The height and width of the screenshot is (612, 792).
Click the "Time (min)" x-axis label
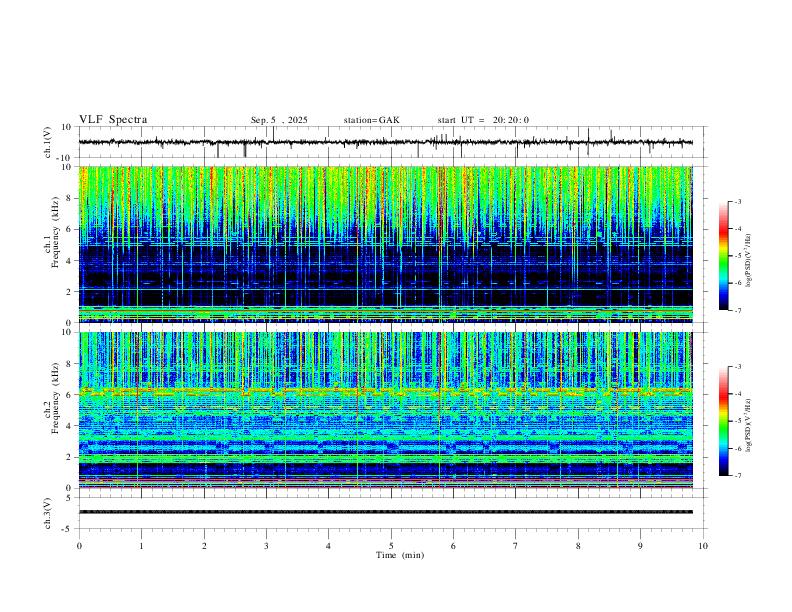[x=400, y=555]
